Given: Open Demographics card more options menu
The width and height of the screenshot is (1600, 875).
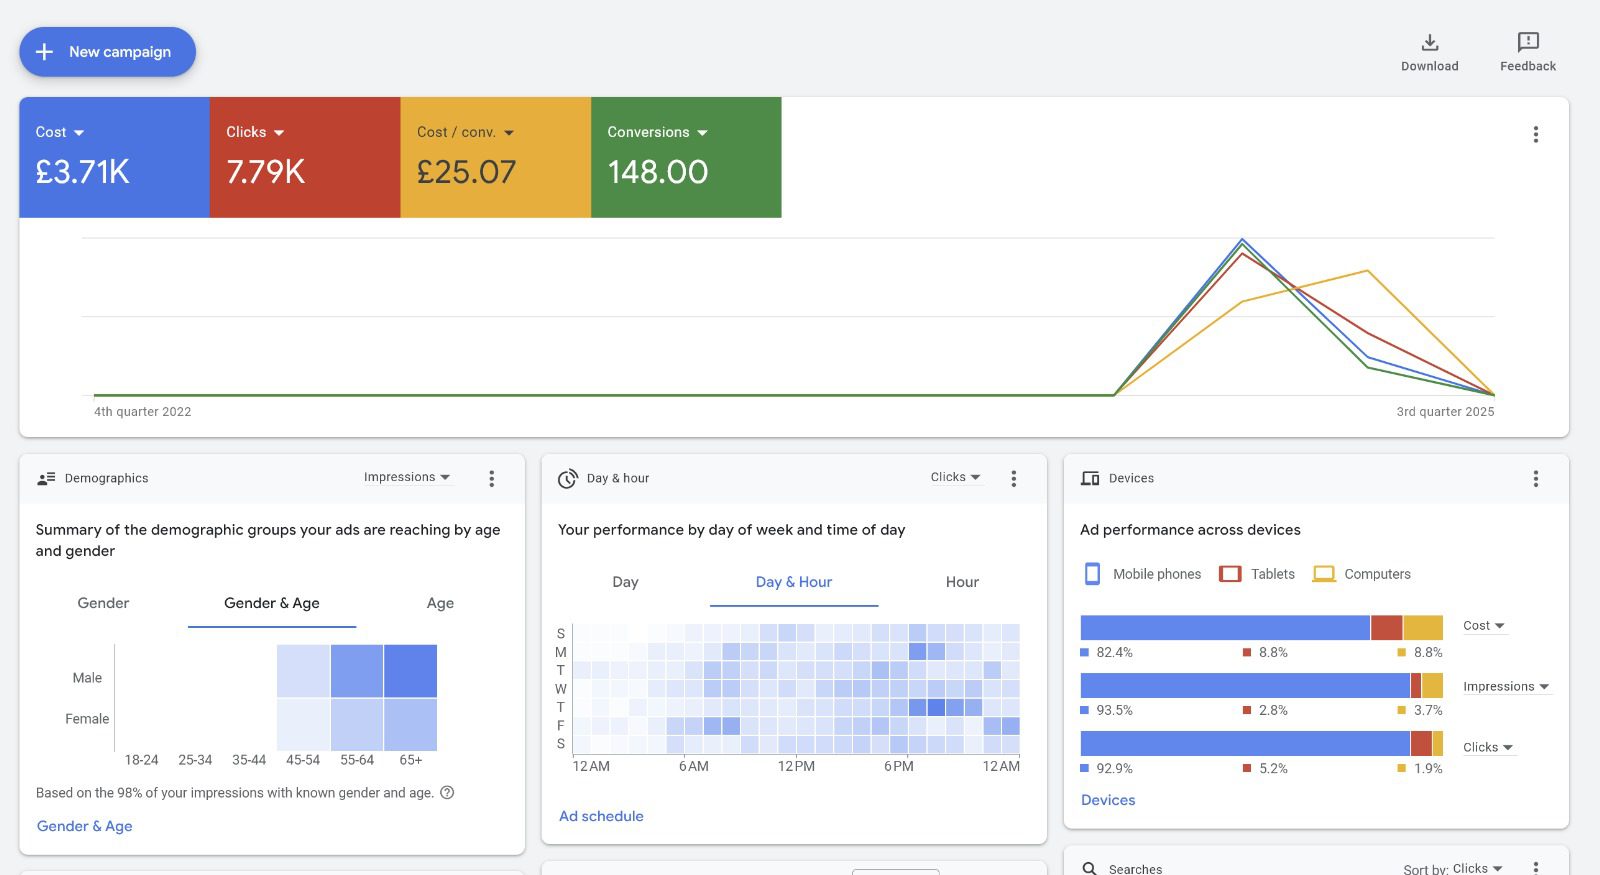Looking at the screenshot, I should tap(491, 479).
